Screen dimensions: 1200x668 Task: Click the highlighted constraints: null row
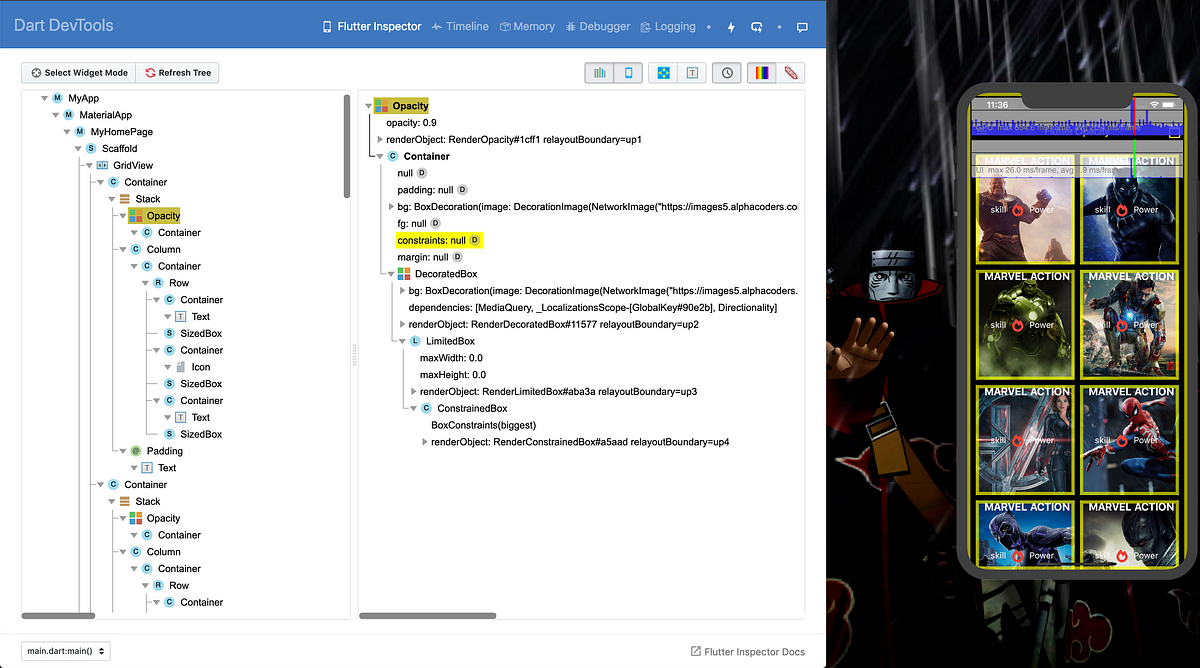click(x=440, y=240)
